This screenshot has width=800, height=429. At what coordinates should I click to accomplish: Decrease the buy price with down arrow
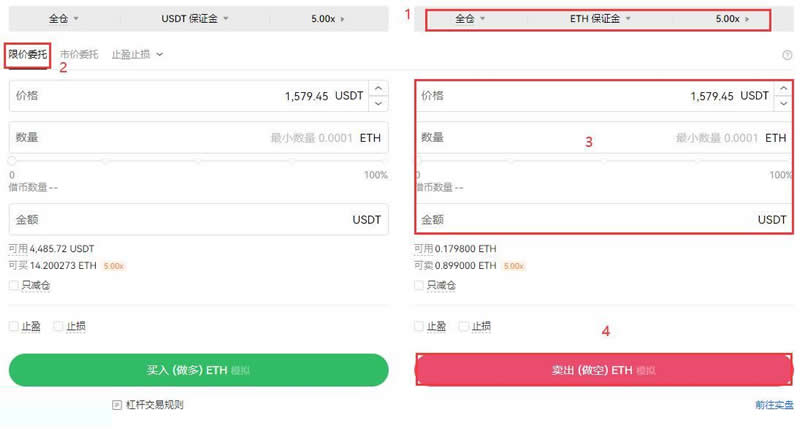[379, 103]
